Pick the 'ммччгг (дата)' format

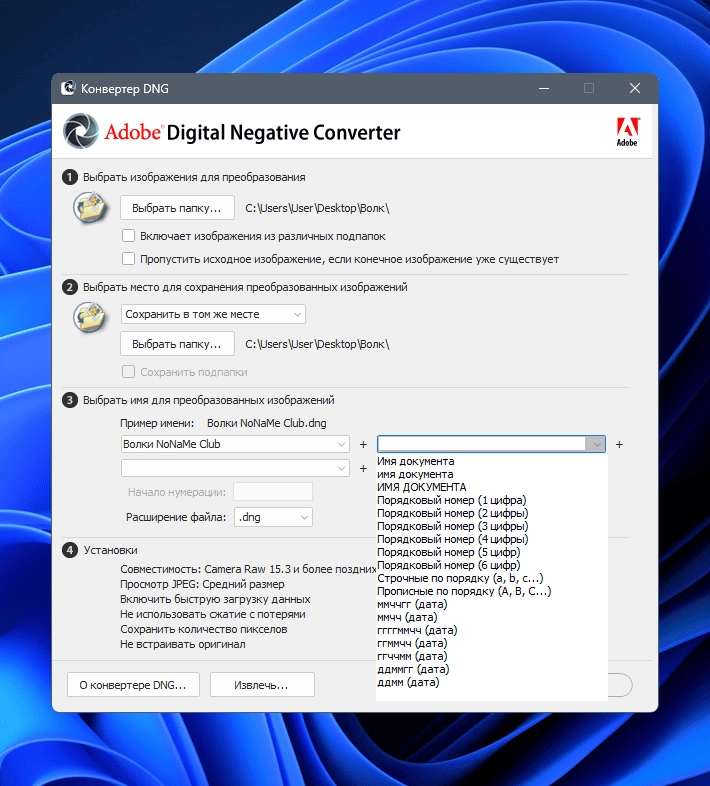click(412, 605)
